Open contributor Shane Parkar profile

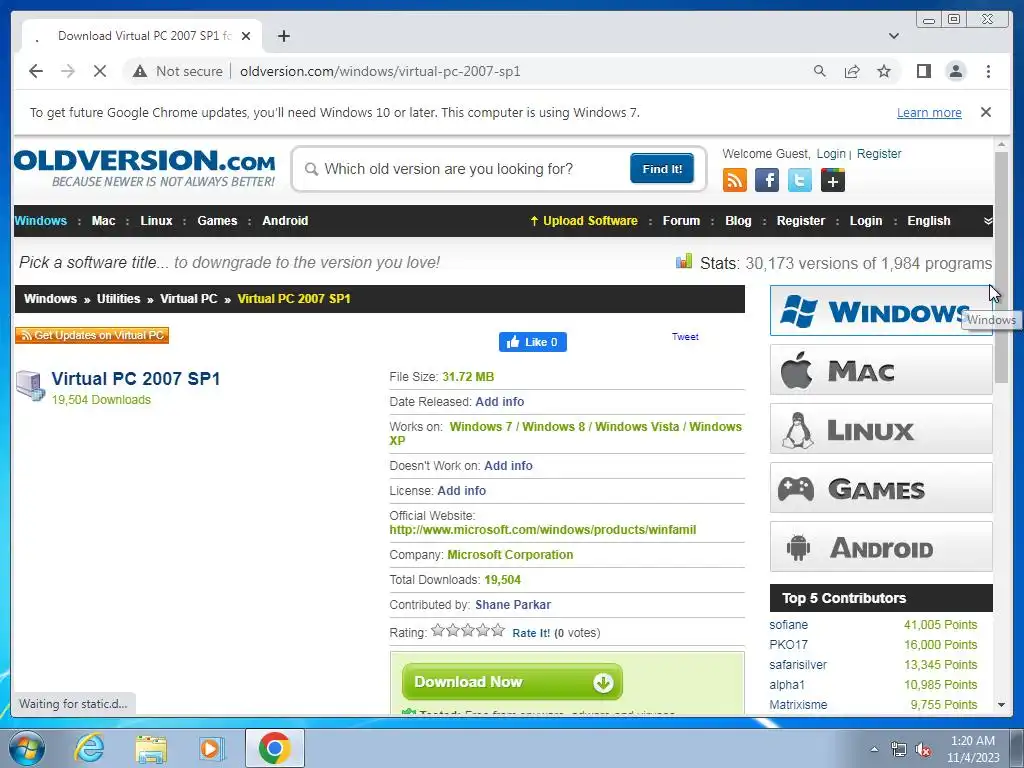click(513, 605)
